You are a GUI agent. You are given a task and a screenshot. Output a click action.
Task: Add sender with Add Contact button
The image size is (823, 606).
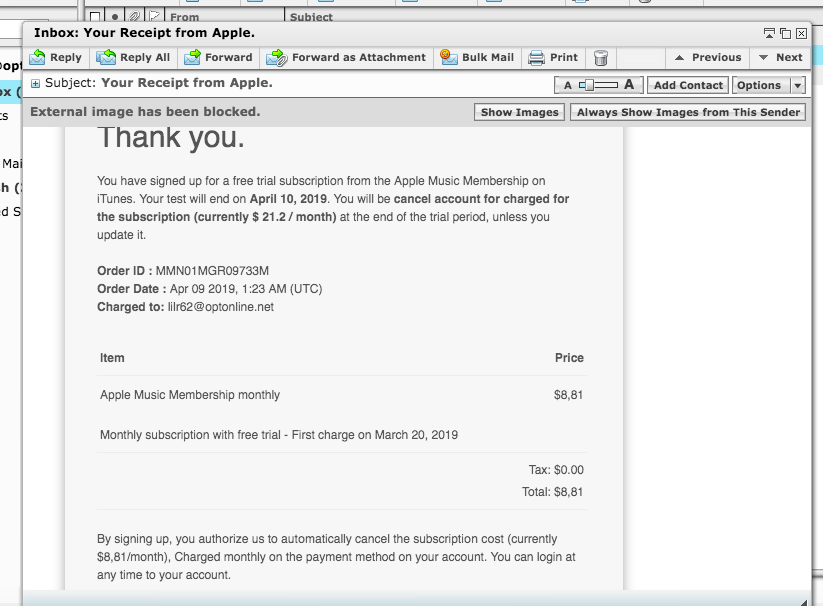pyautogui.click(x=688, y=85)
